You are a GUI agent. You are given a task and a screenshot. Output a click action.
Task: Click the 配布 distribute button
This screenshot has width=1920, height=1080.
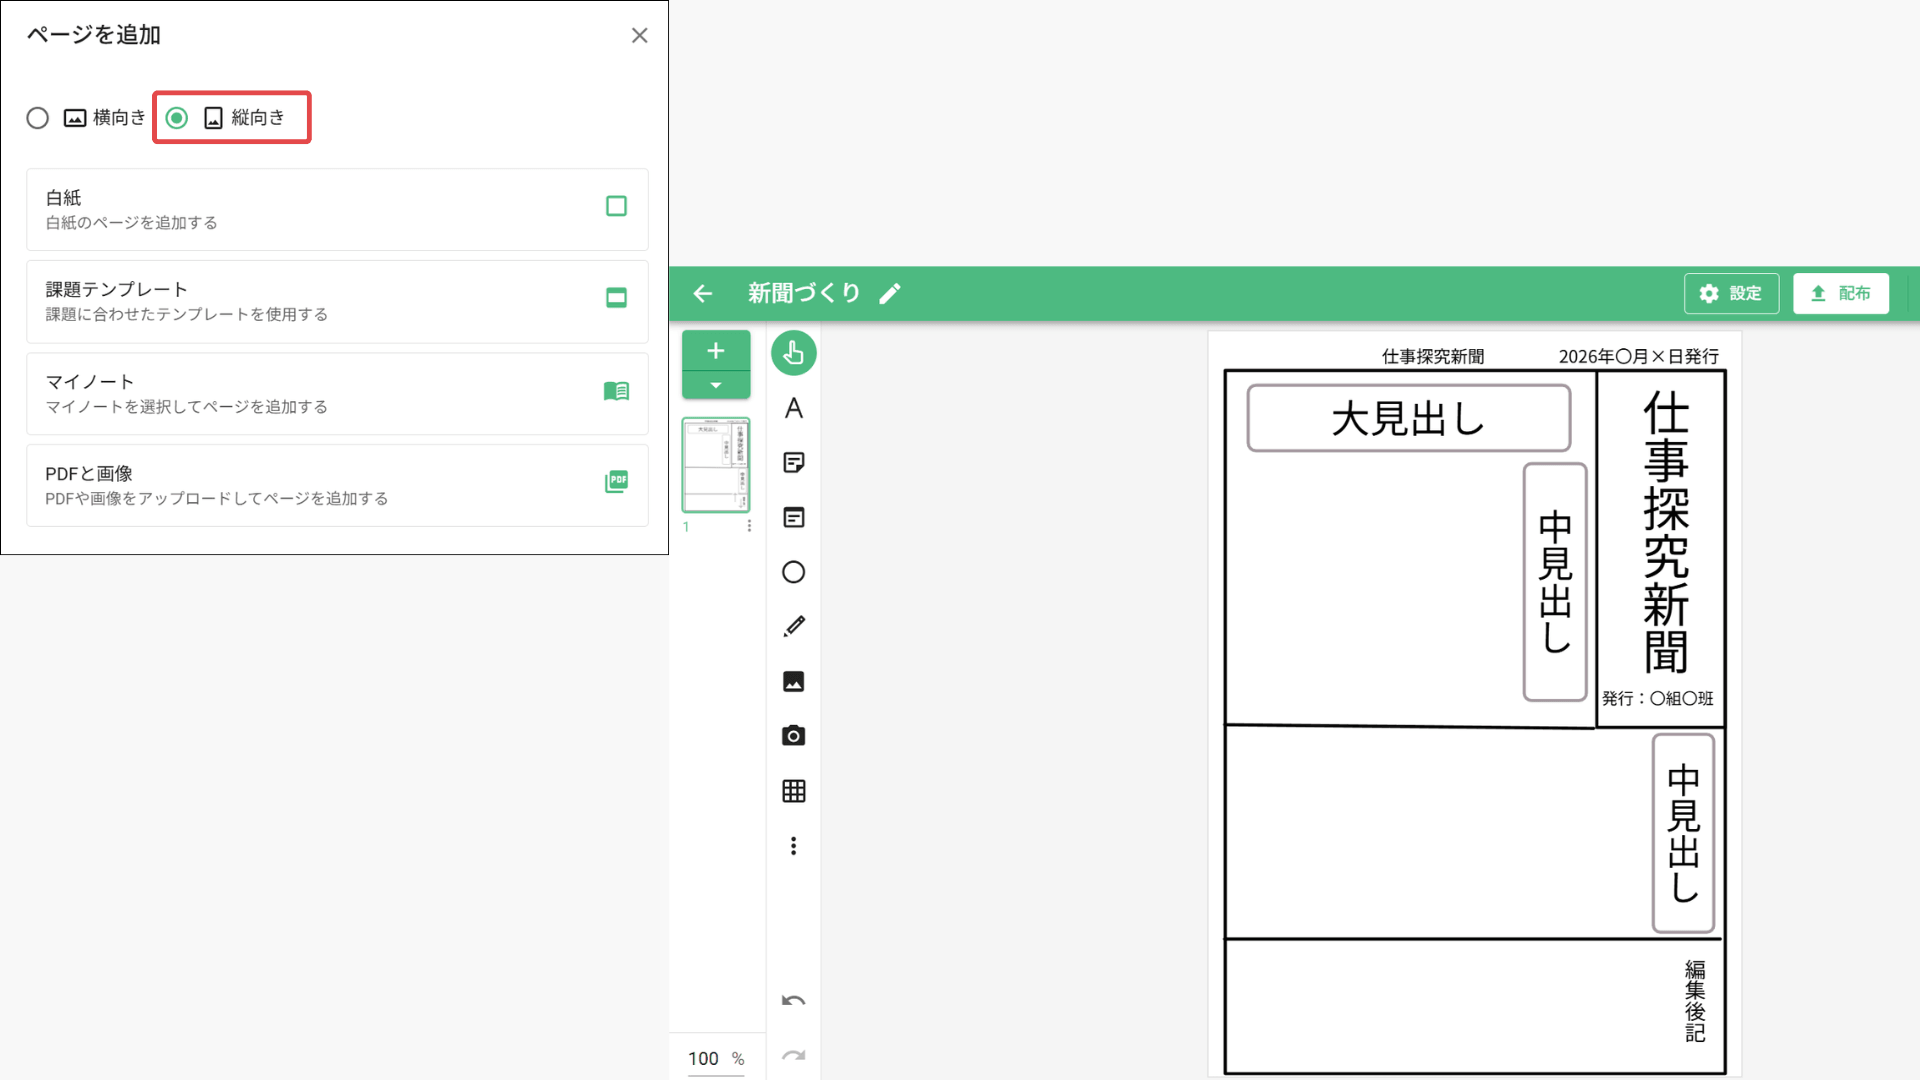(x=1840, y=293)
